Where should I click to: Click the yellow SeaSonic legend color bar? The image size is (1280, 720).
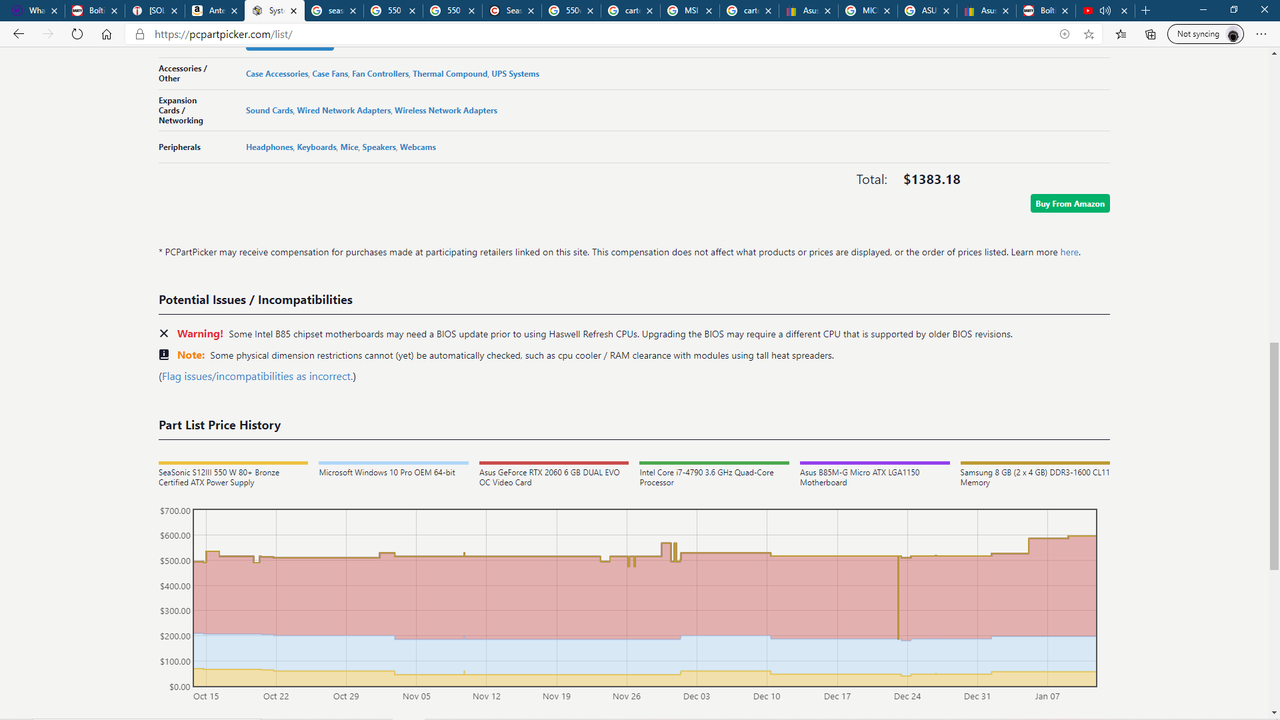coord(233,463)
